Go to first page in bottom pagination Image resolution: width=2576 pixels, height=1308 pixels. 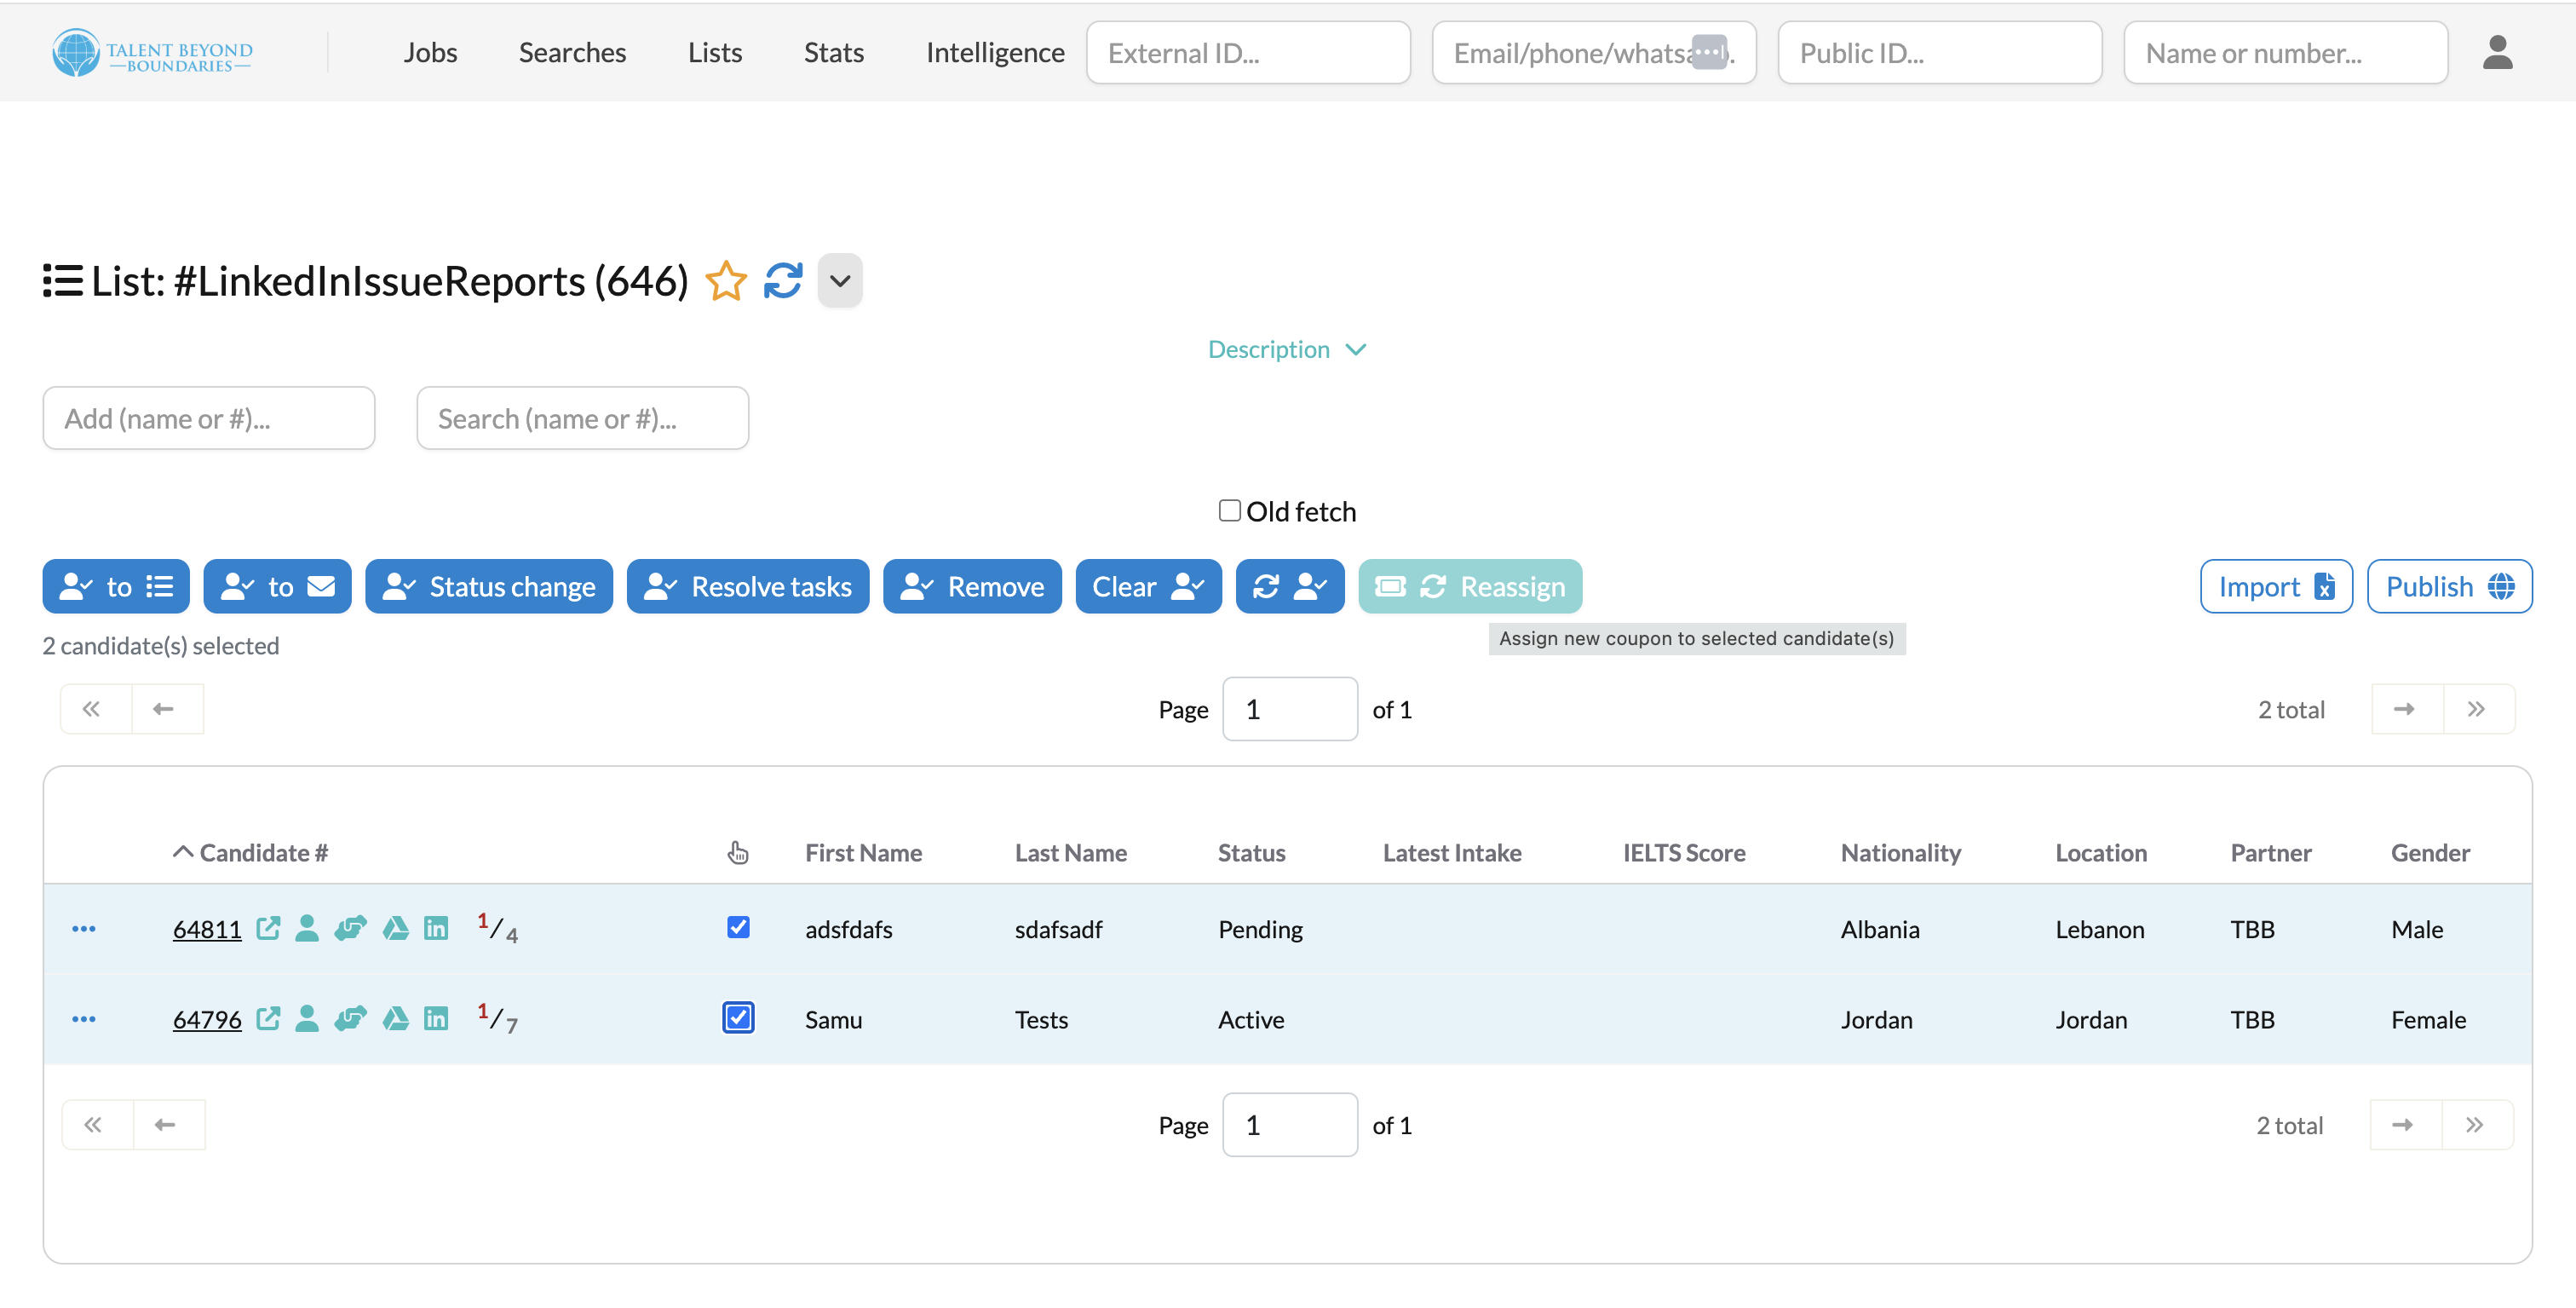[x=97, y=1125]
